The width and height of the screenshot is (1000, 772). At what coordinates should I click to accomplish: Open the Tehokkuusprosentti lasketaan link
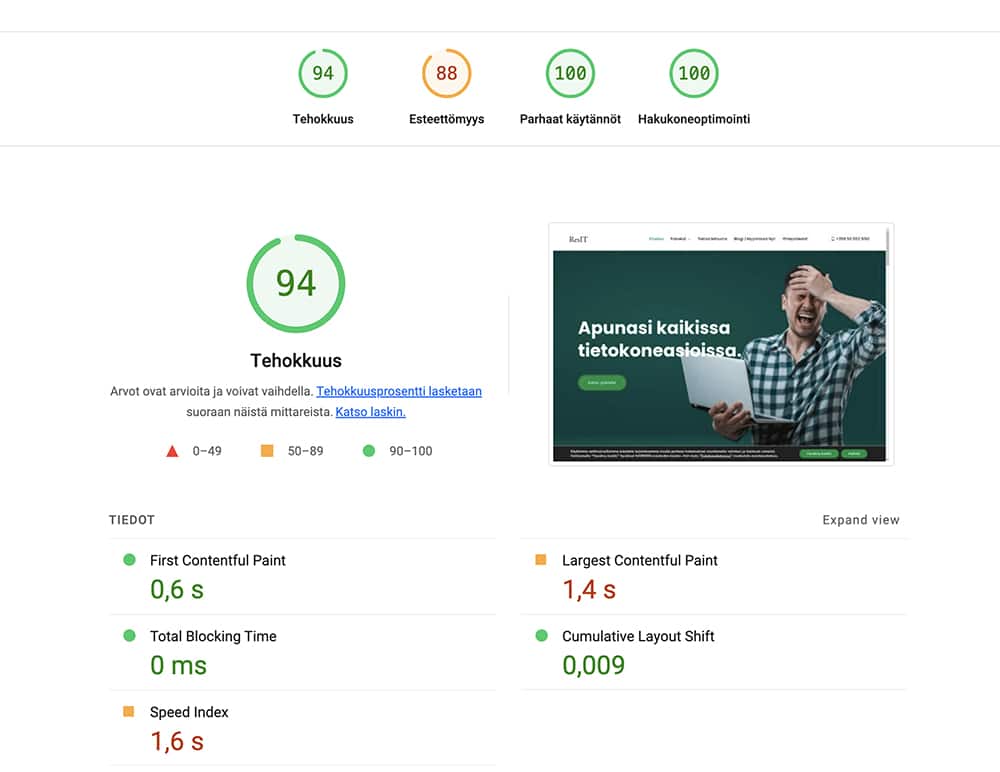[x=399, y=392]
